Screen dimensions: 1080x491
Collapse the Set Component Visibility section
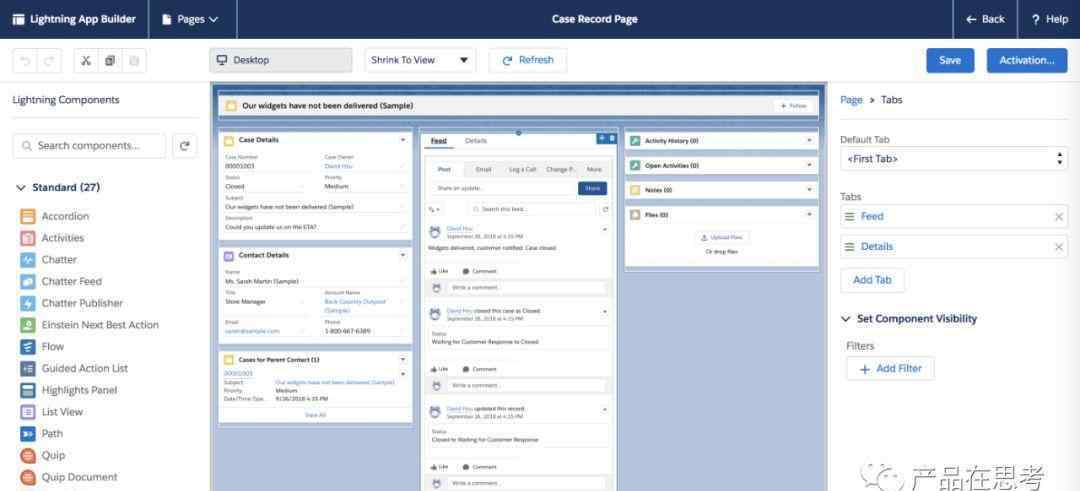click(x=846, y=319)
